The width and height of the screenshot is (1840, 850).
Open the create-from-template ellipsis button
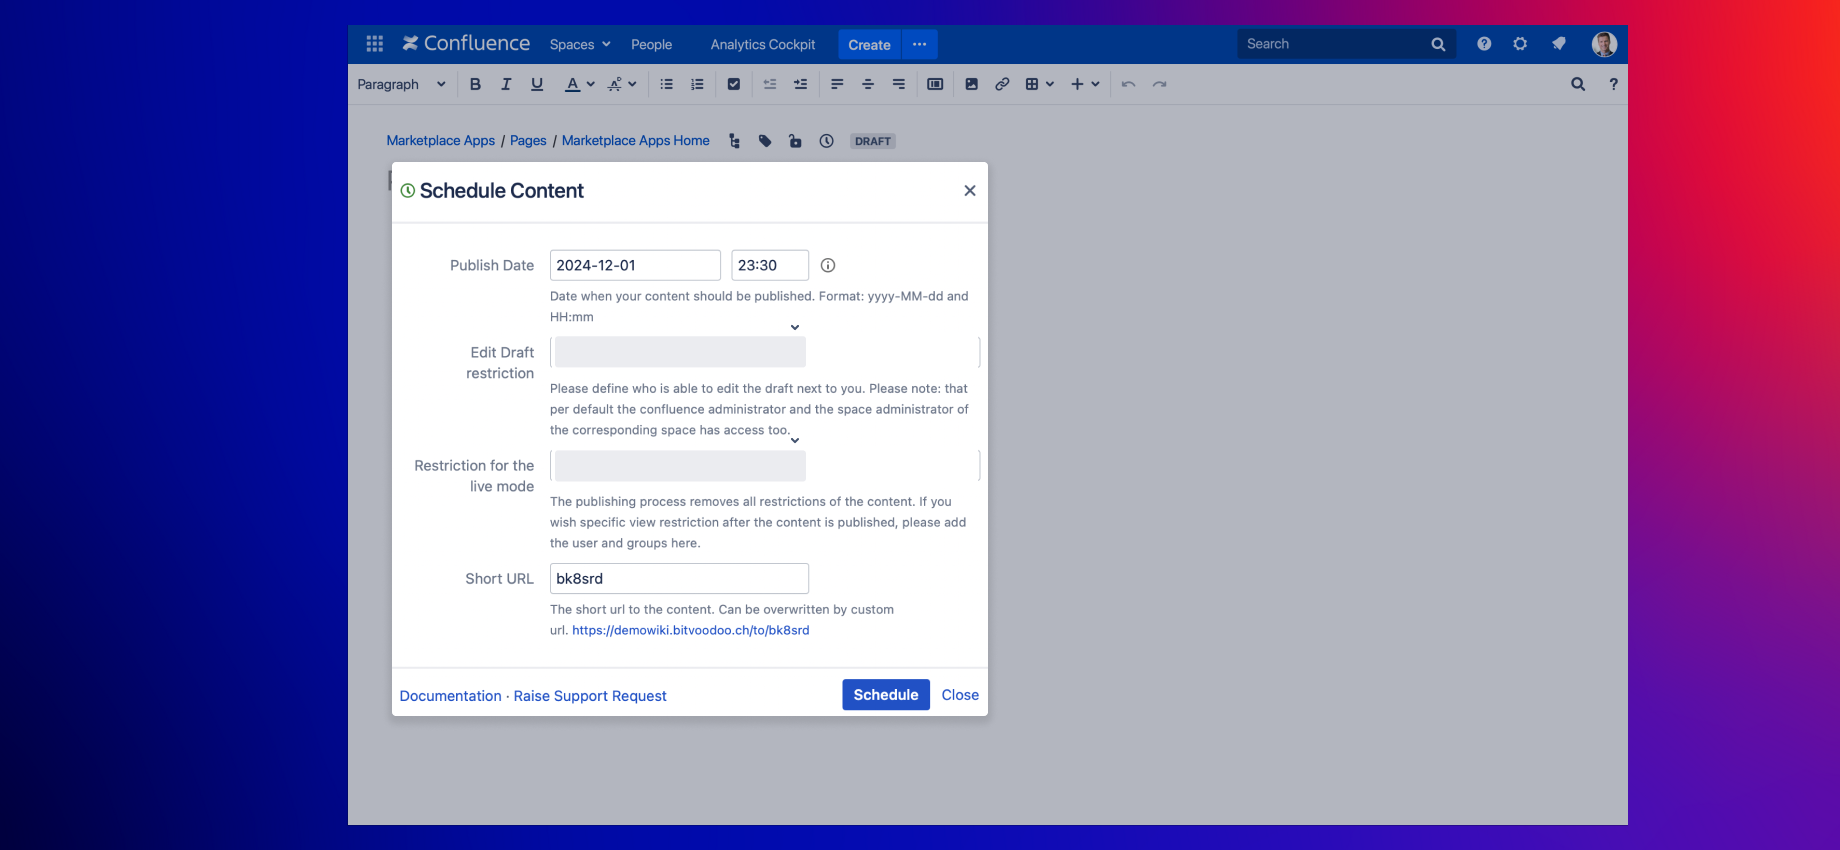(x=920, y=44)
